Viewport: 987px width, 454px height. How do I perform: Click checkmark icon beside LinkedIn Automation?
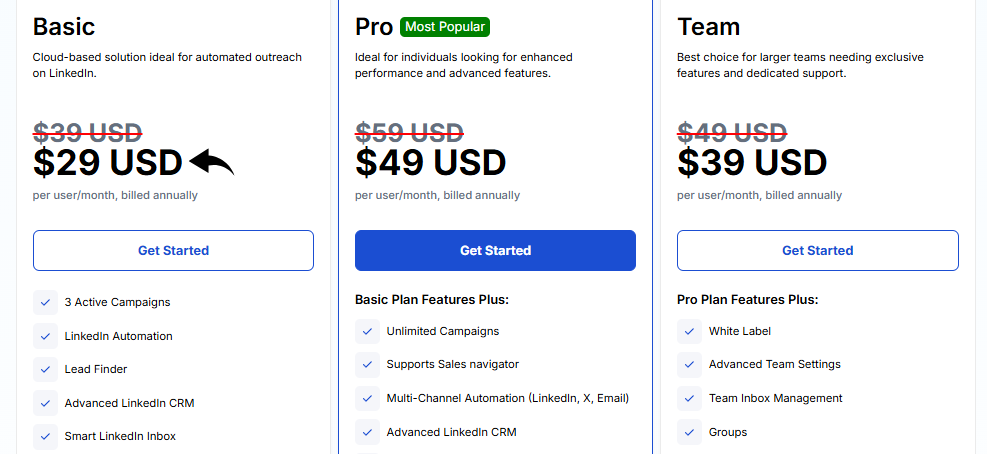point(45,336)
